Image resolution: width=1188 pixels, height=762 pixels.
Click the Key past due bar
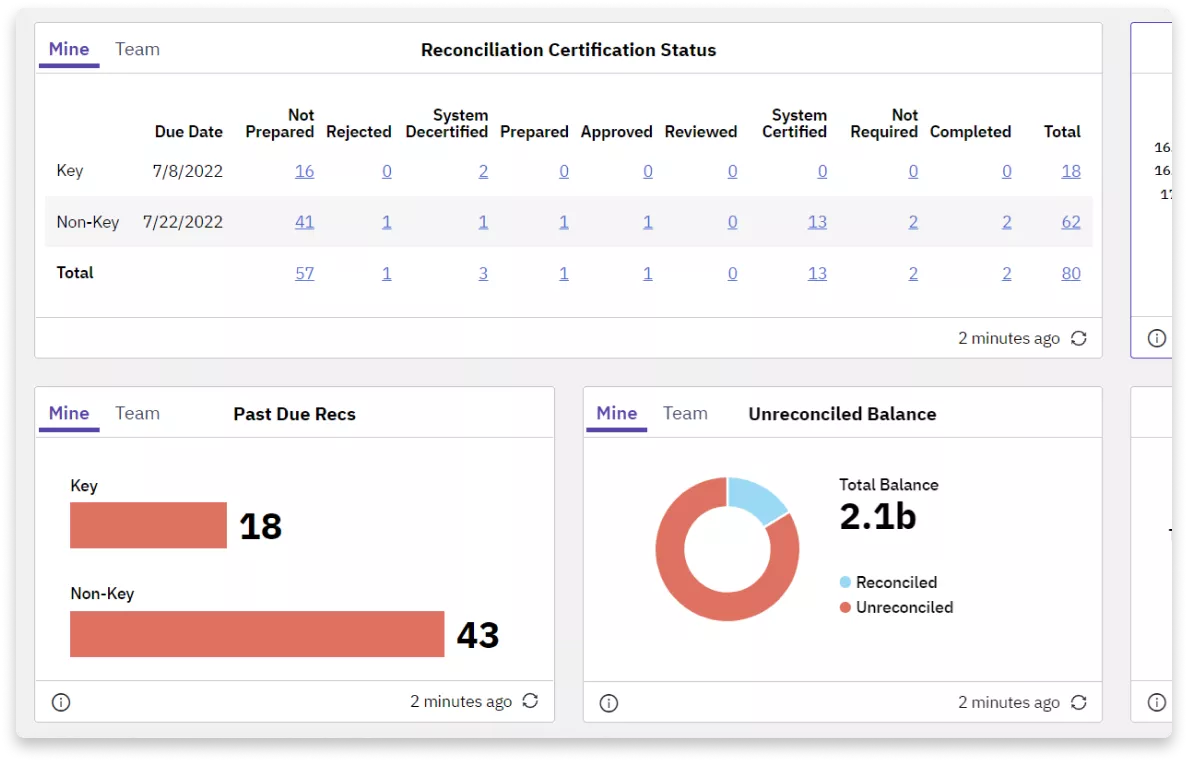tap(148, 525)
